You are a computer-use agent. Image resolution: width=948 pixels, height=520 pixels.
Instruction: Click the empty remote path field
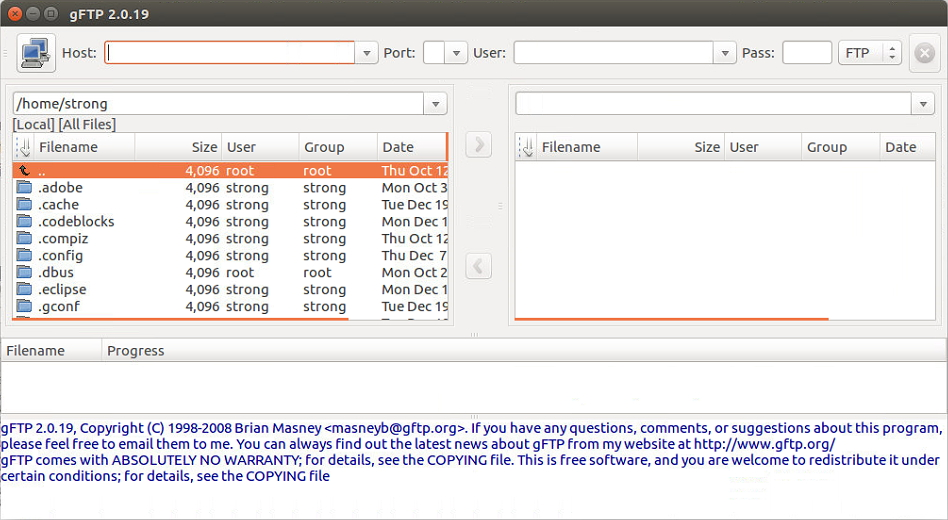tap(713, 104)
